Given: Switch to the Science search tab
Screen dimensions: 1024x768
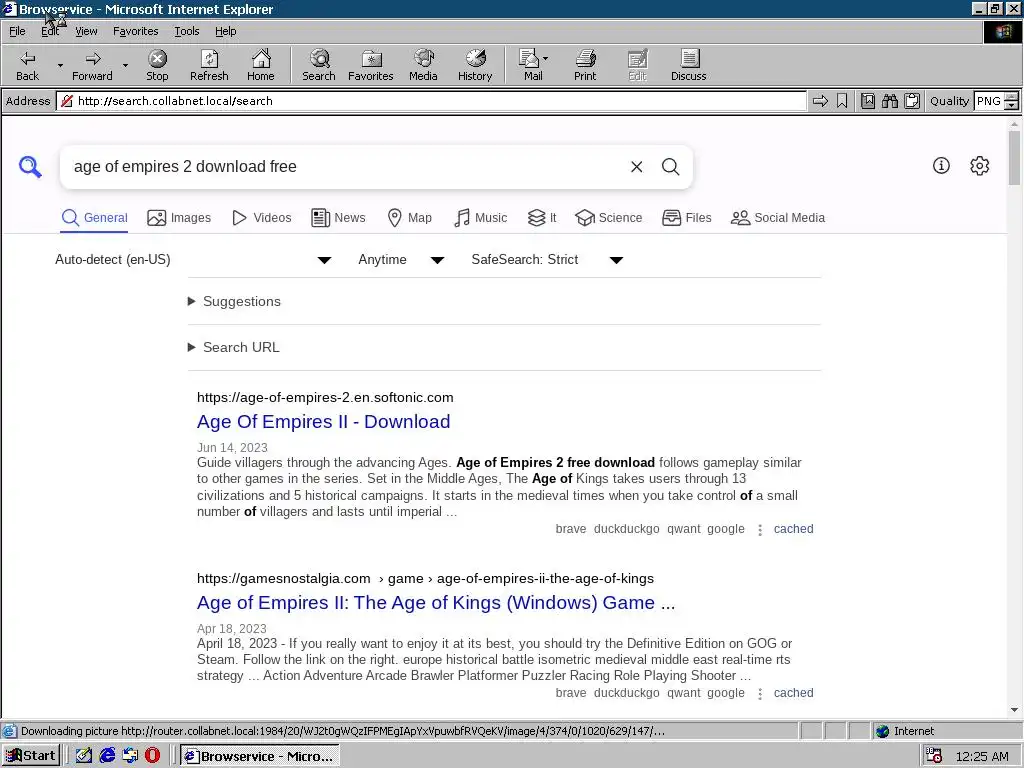Looking at the screenshot, I should coord(609,217).
